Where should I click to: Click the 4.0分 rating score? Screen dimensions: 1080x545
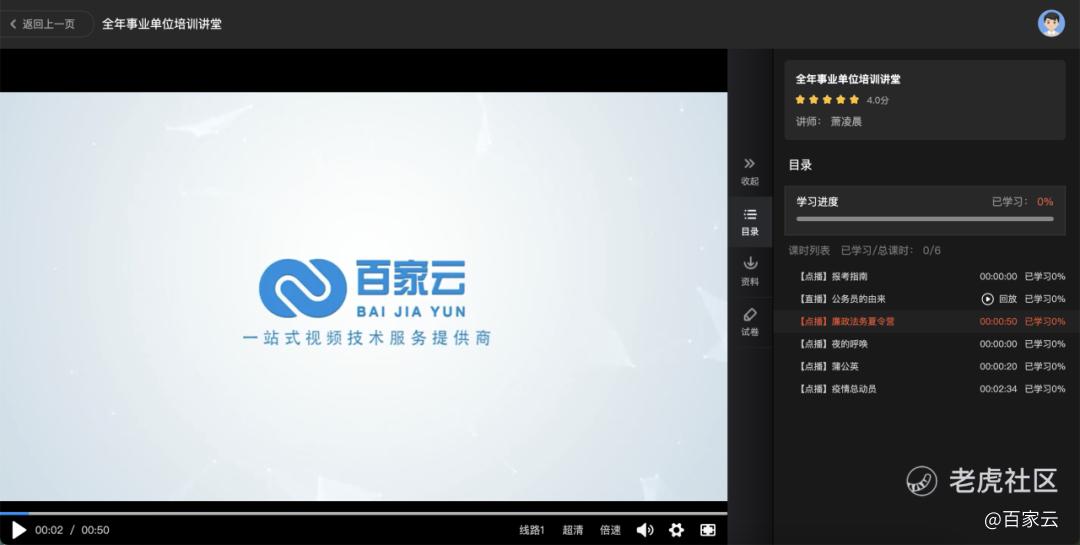click(x=878, y=100)
